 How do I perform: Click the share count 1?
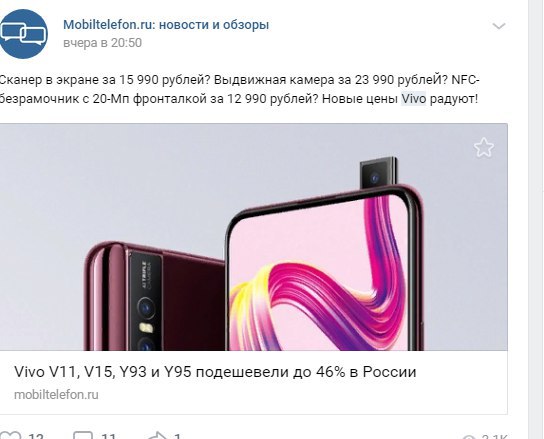tap(178, 436)
